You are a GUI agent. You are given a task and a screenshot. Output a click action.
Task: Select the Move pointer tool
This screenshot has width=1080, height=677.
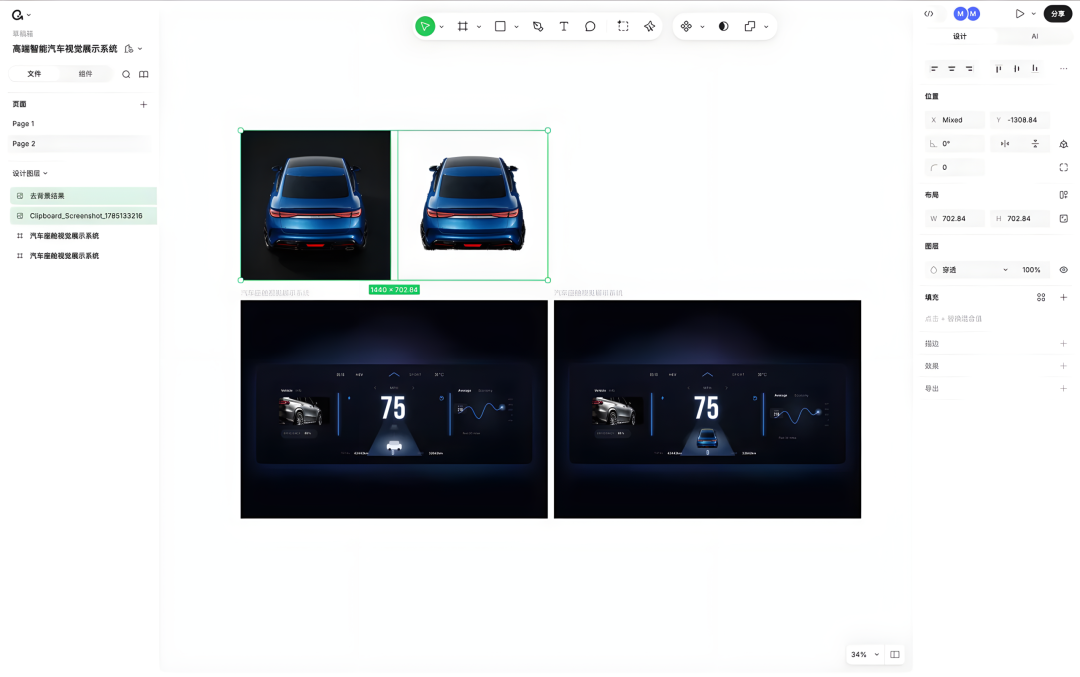(x=425, y=26)
